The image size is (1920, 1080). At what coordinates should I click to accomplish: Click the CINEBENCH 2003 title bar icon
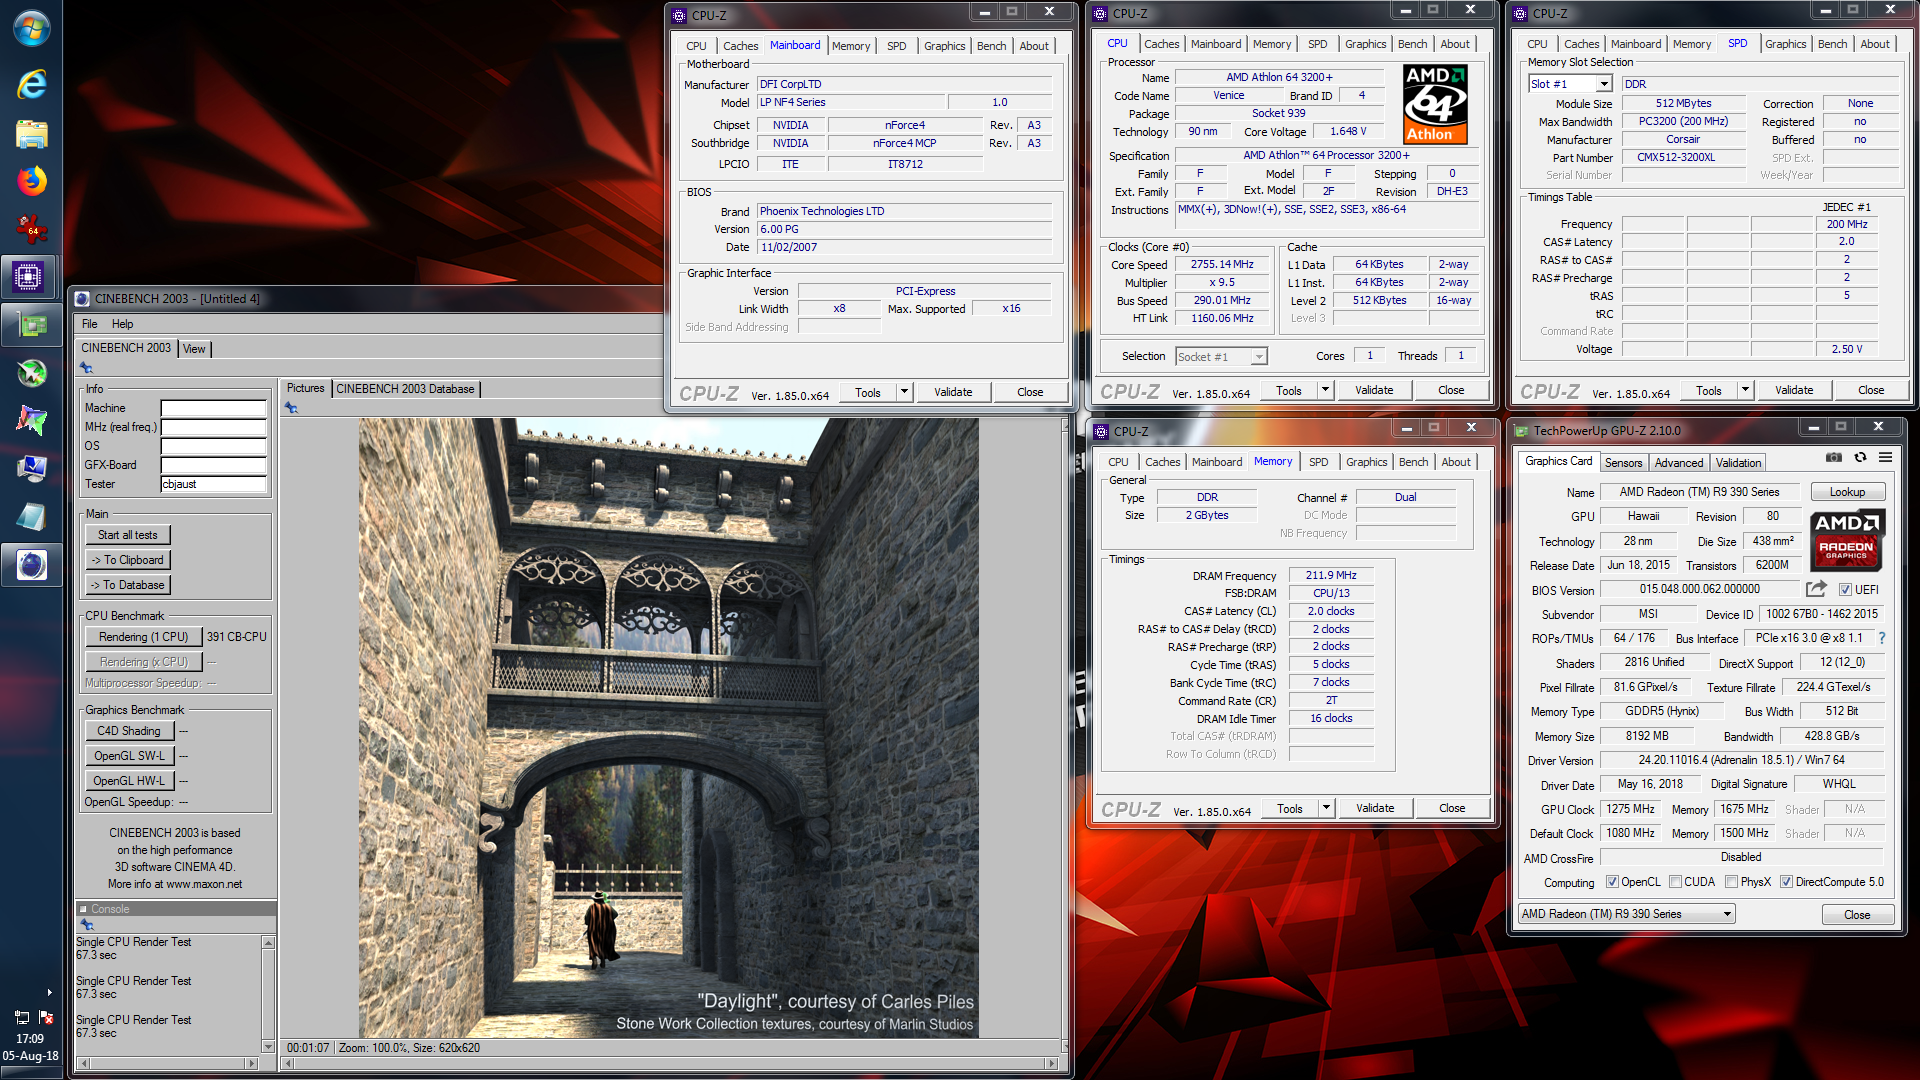click(83, 299)
